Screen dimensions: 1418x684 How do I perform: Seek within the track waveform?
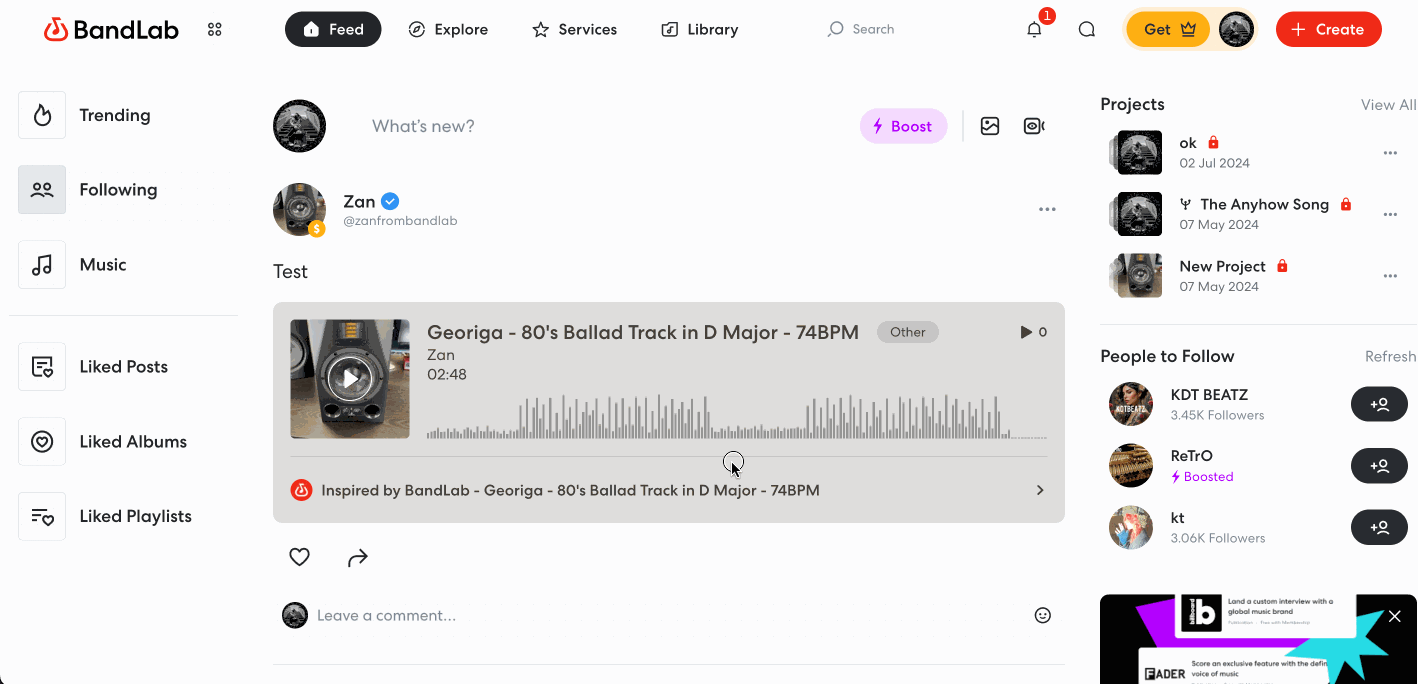pos(736,417)
